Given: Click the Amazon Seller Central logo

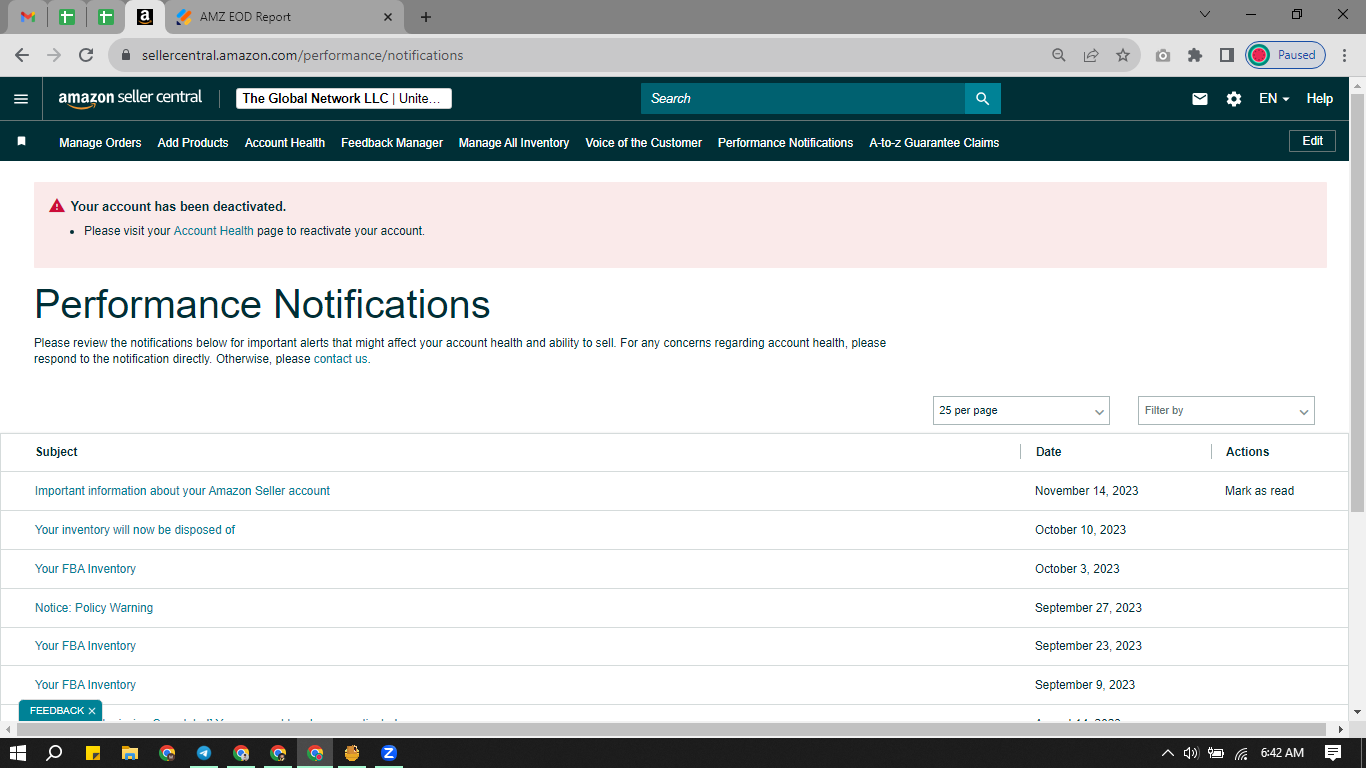Looking at the screenshot, I should click(x=130, y=98).
